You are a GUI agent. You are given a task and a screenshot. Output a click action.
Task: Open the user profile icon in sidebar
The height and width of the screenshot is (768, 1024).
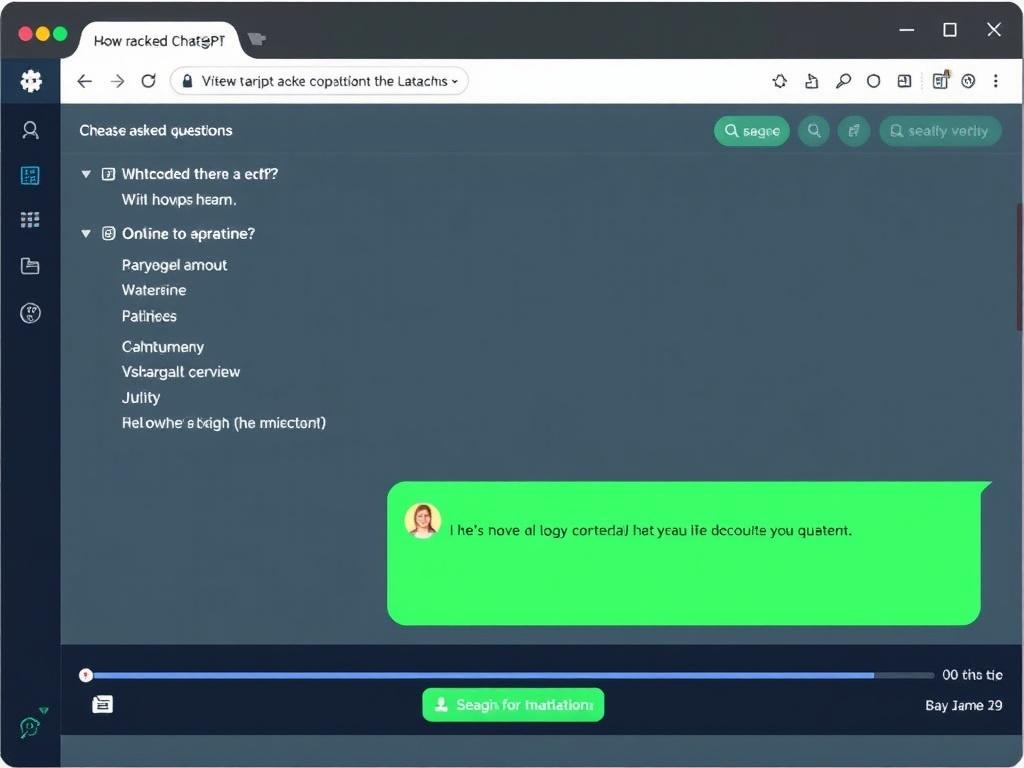[x=30, y=129]
